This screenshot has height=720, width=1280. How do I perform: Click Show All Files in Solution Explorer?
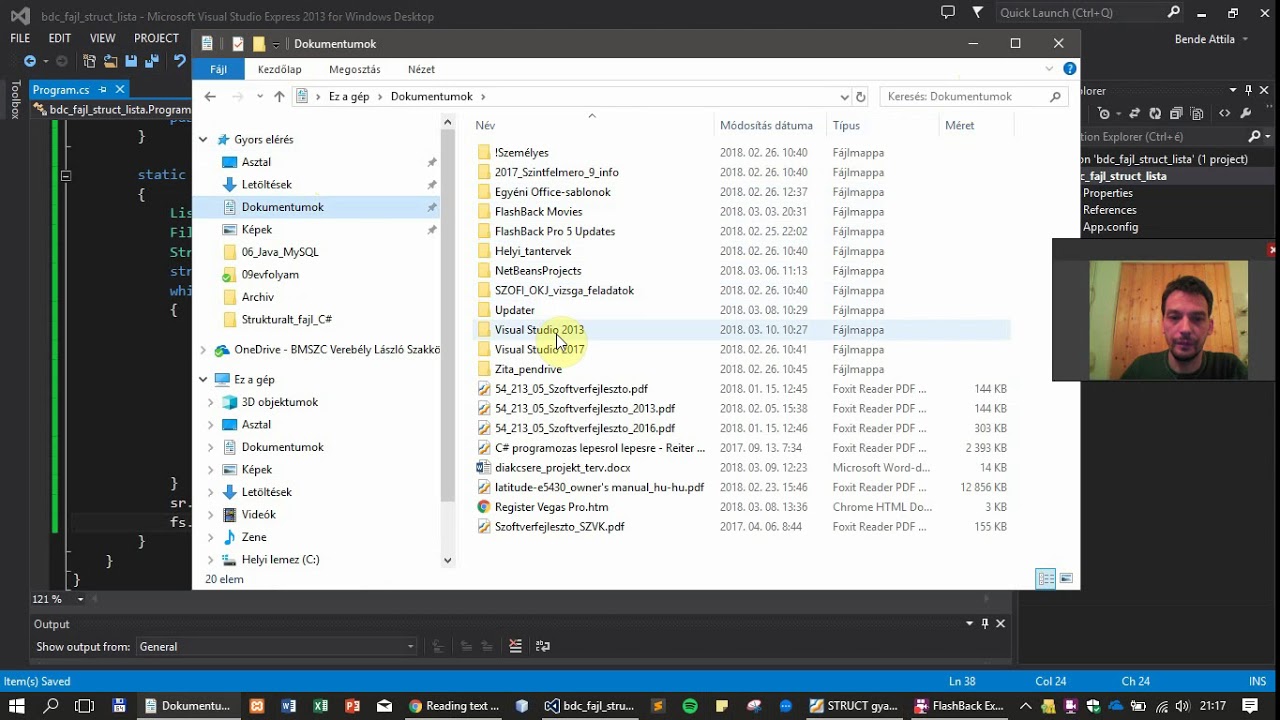tap(1198, 114)
